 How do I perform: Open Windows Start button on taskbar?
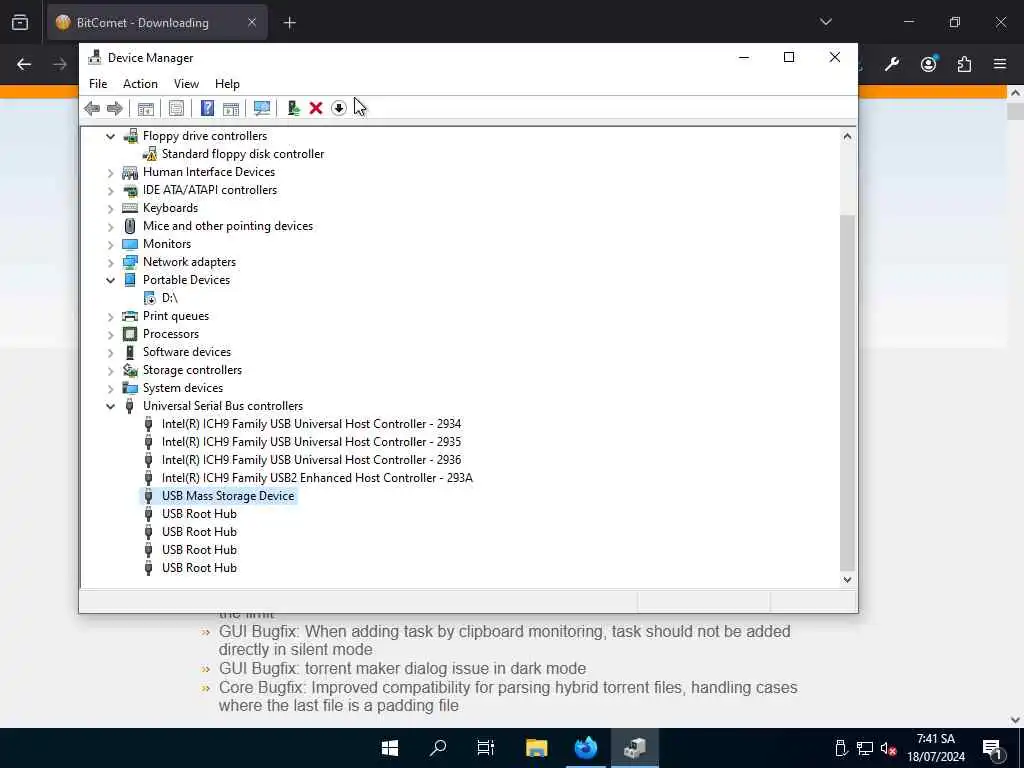click(390, 748)
